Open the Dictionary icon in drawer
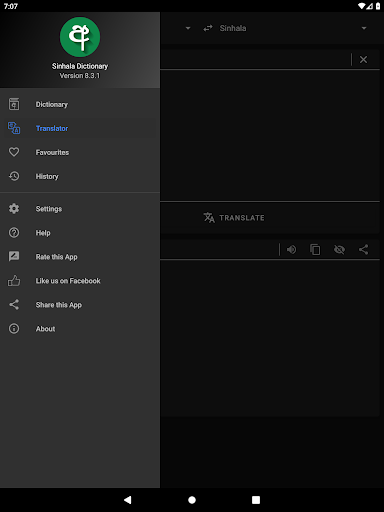This screenshot has width=384, height=512. click(14, 104)
